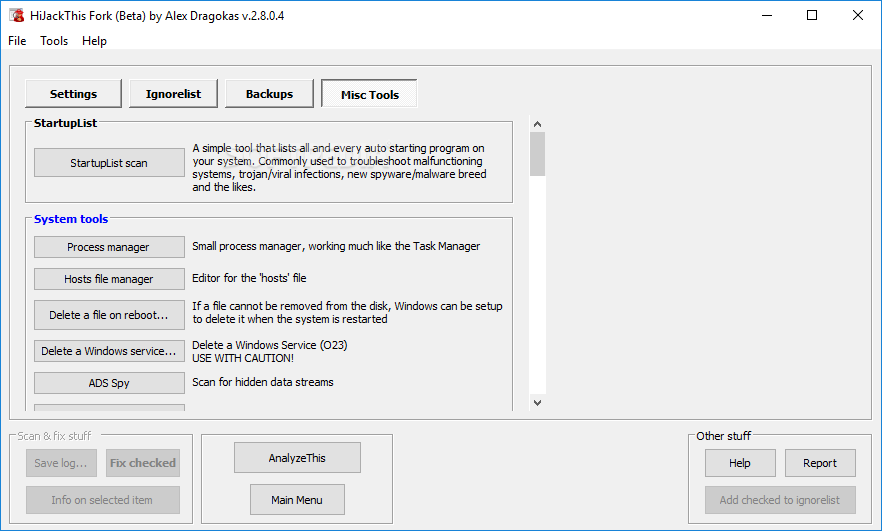Click Info on selected item button

tap(103, 500)
